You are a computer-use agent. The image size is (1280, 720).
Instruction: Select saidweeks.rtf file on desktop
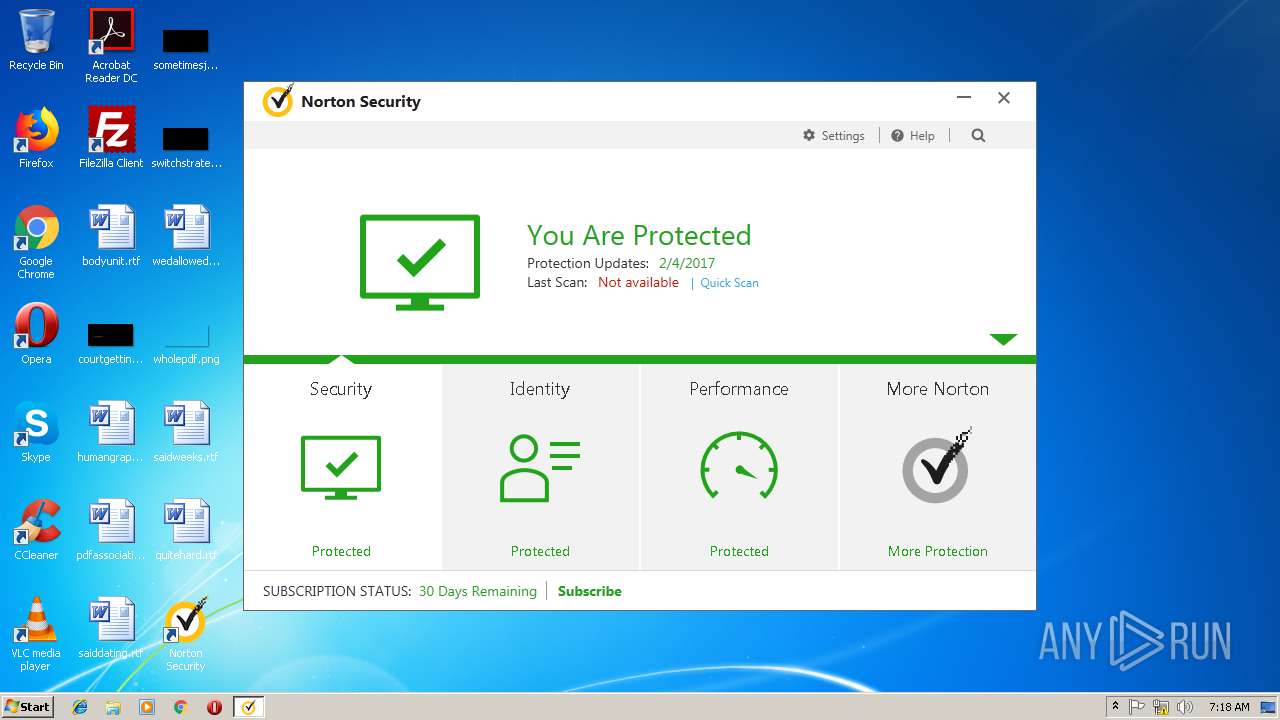pyautogui.click(x=186, y=432)
